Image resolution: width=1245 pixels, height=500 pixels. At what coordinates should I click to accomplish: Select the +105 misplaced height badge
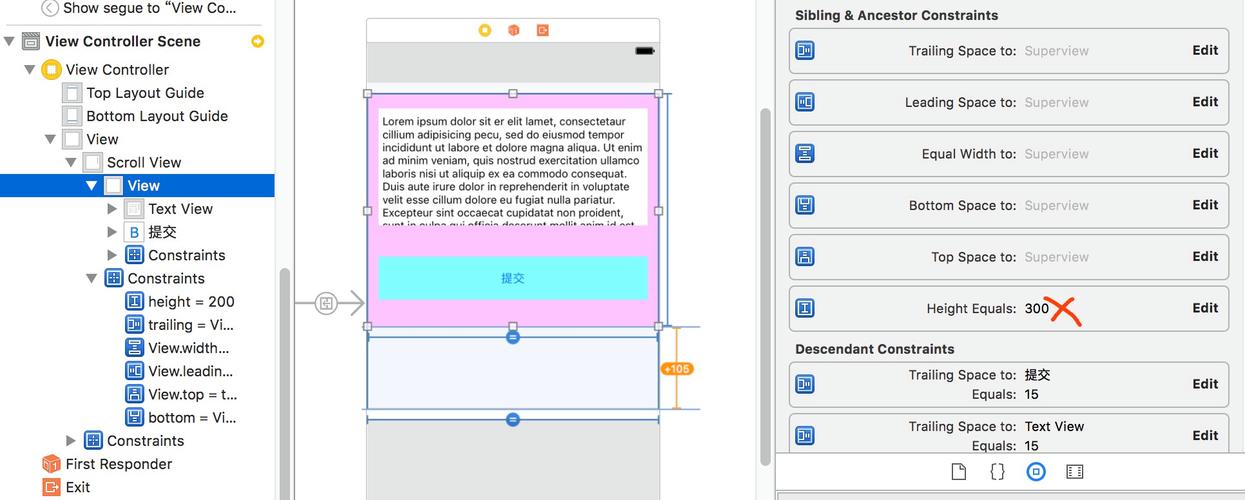click(x=677, y=369)
